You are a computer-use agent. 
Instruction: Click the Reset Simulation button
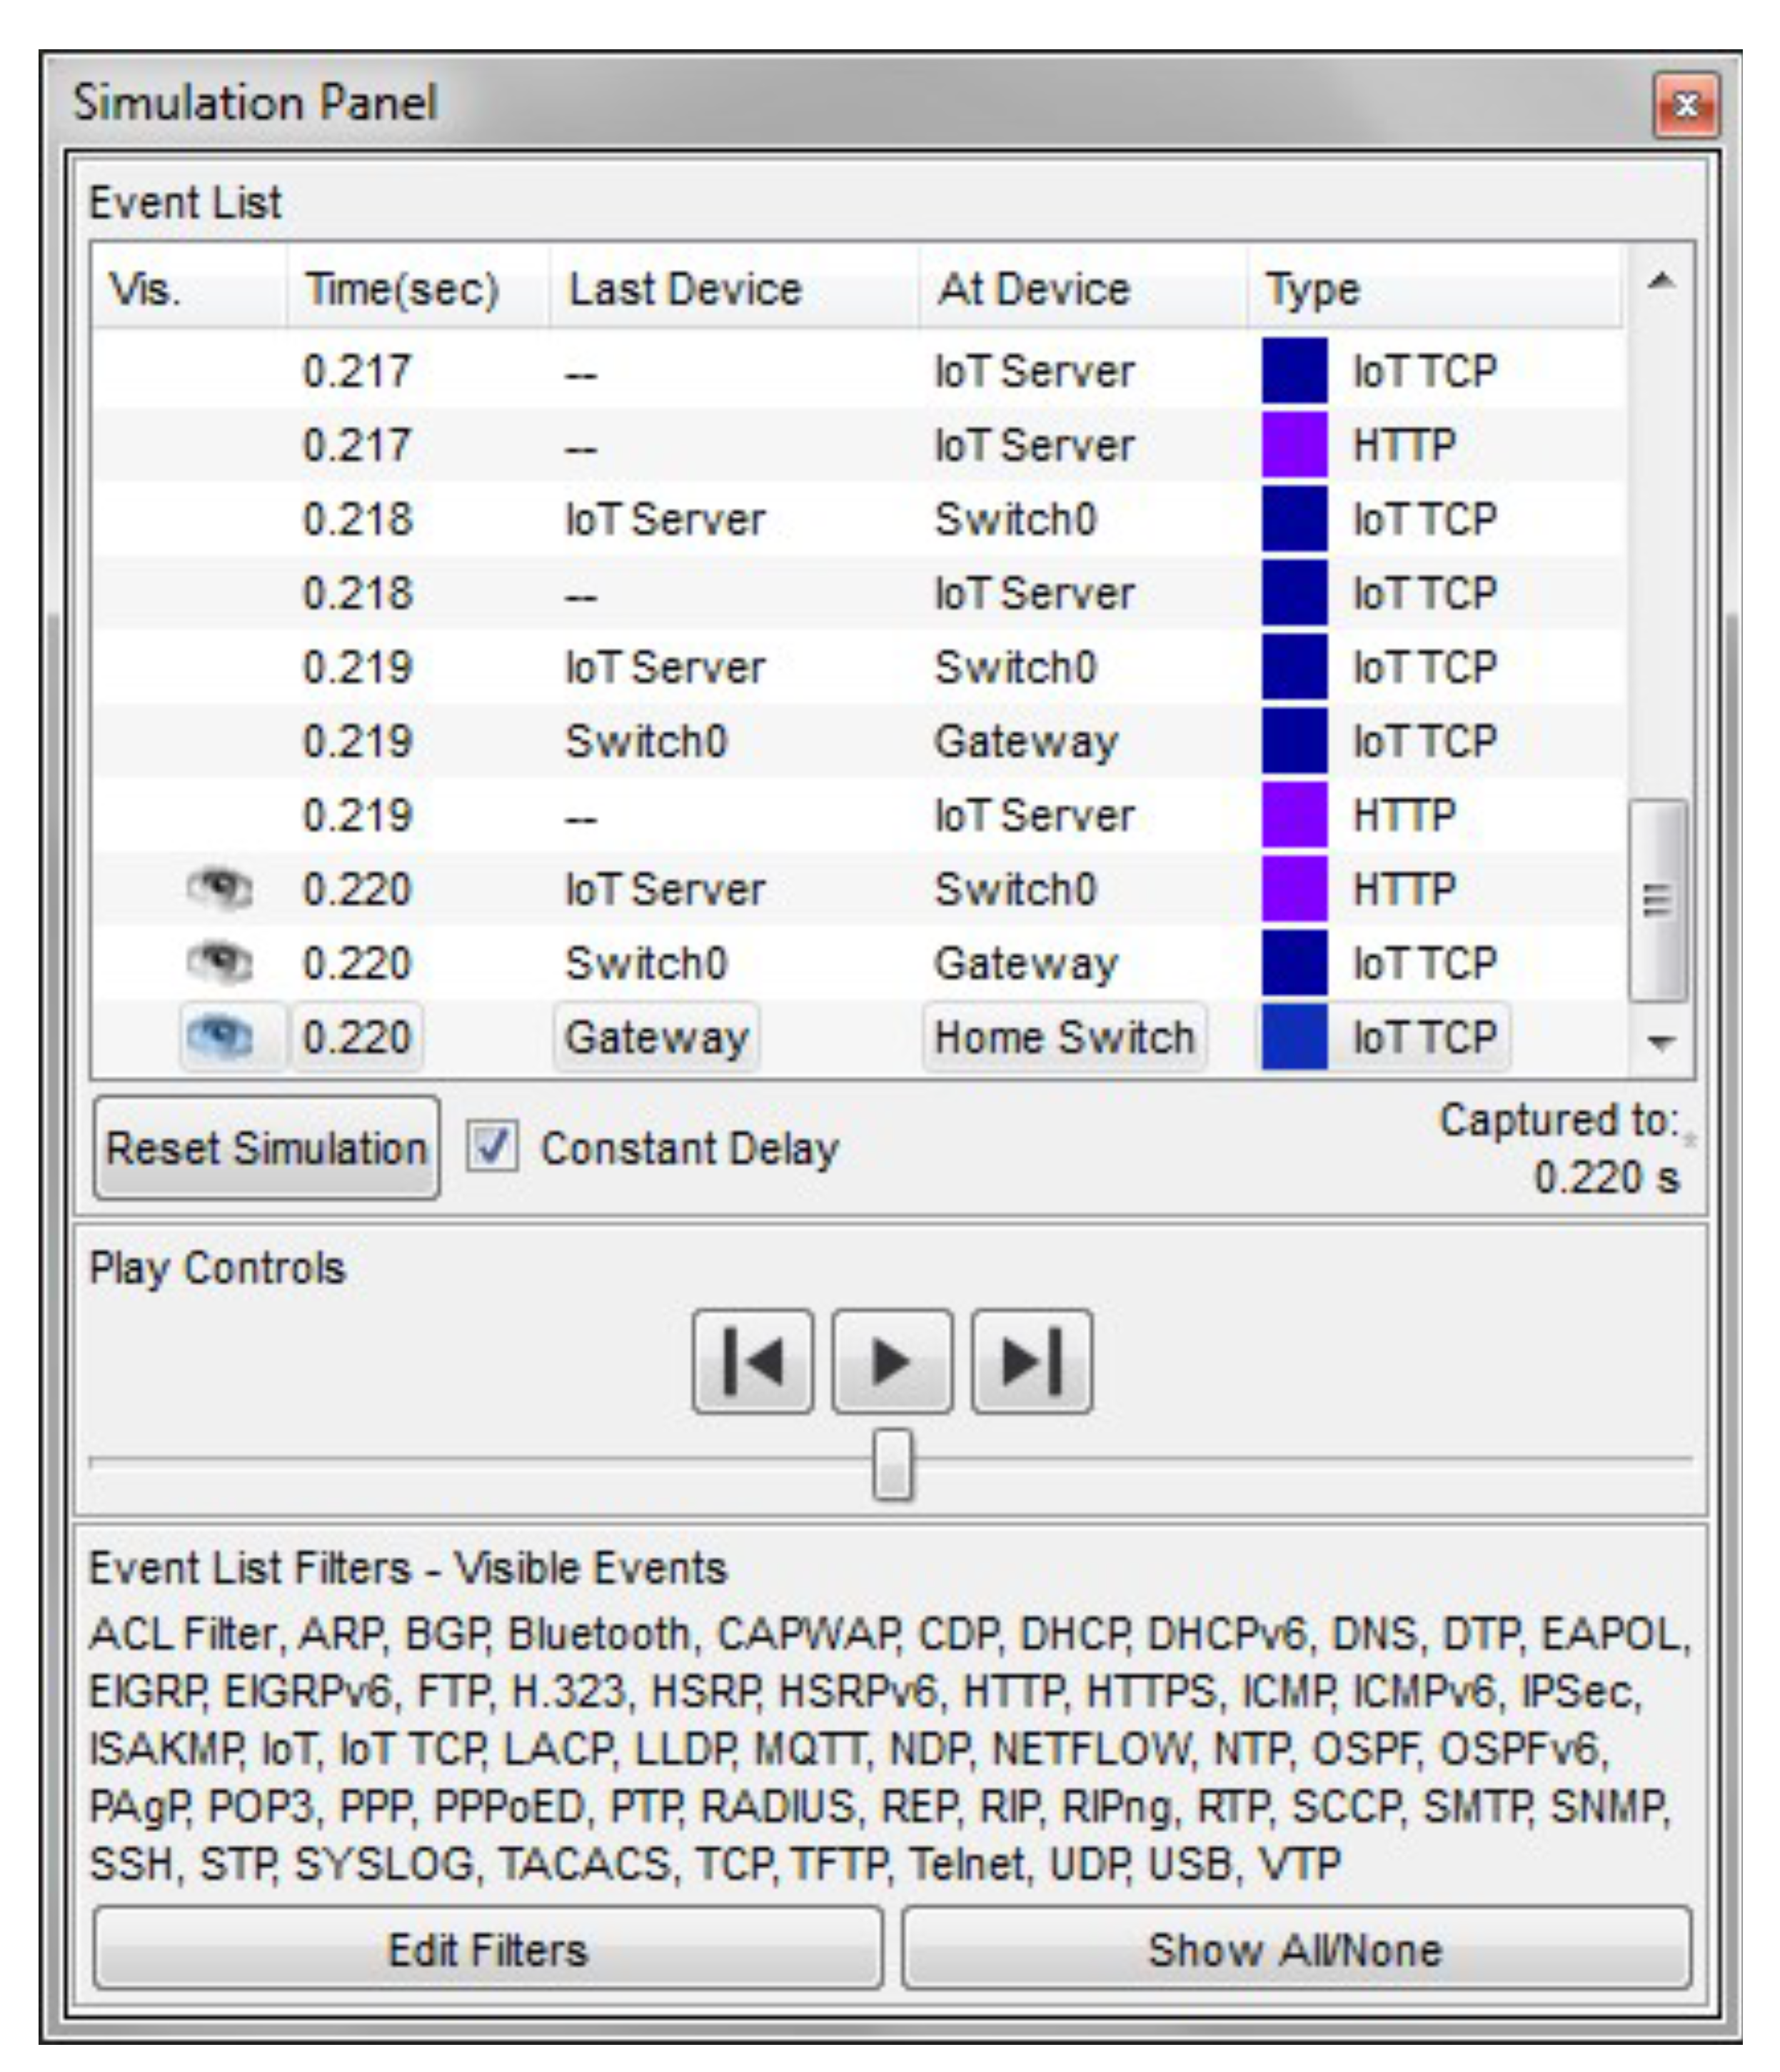(266, 1148)
